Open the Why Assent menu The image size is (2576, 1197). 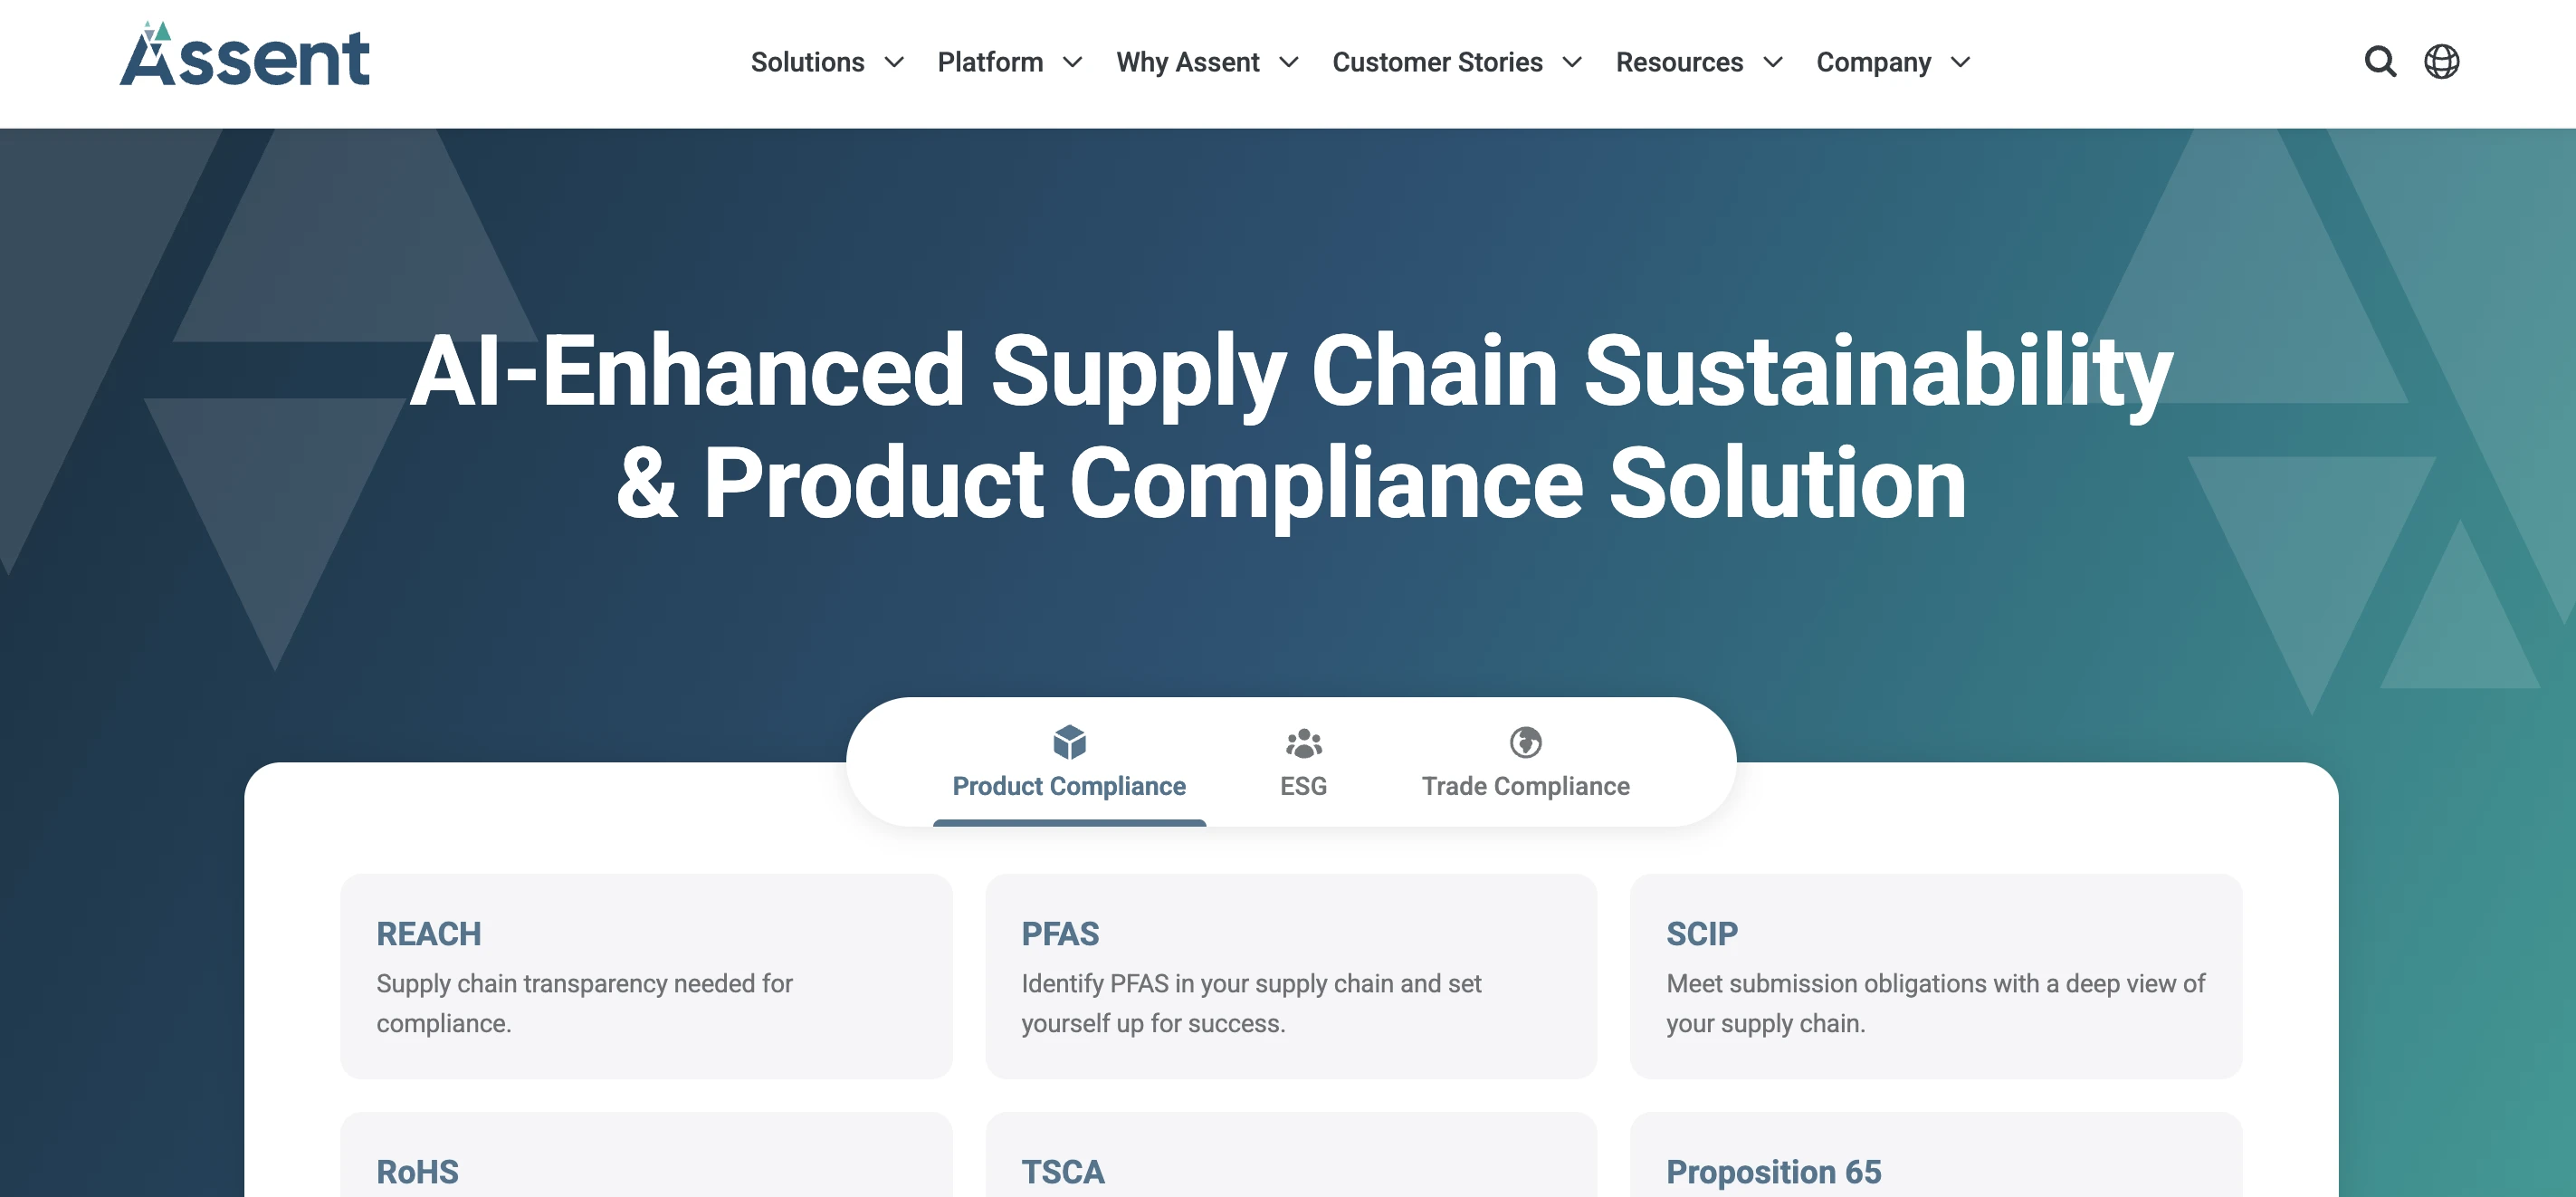(1188, 62)
